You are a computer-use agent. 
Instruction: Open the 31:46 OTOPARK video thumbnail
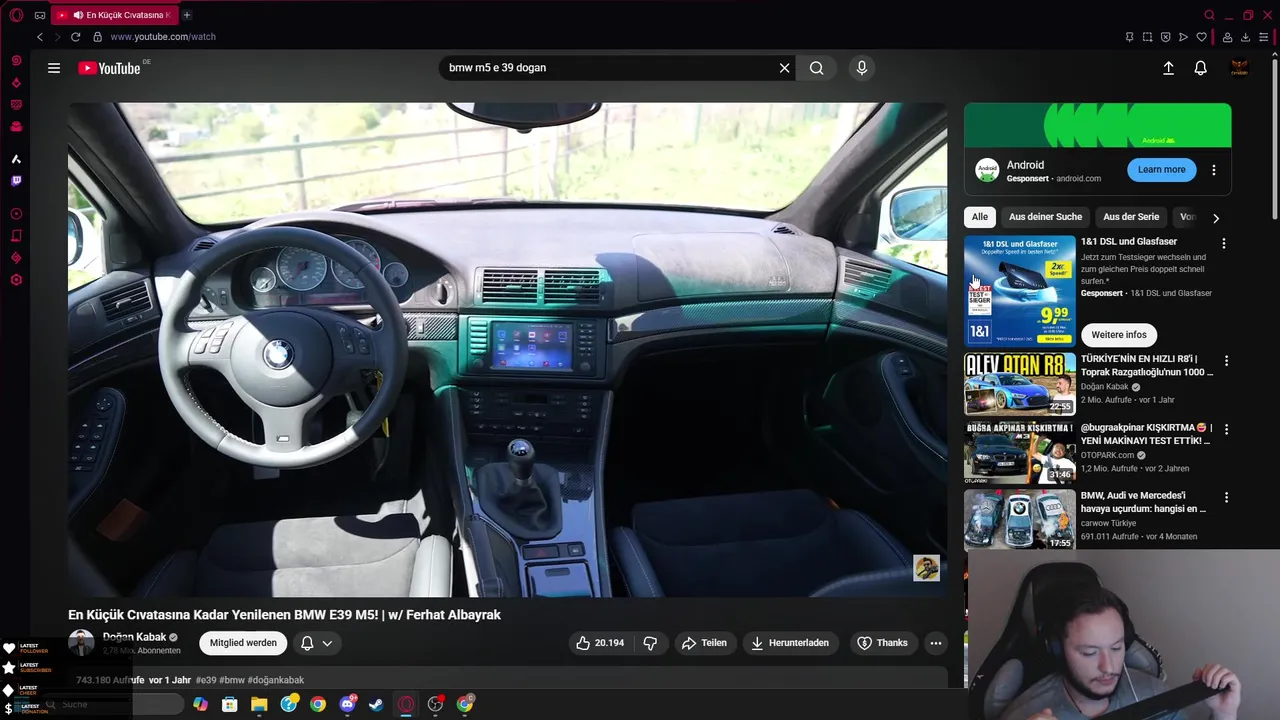[1019, 452]
